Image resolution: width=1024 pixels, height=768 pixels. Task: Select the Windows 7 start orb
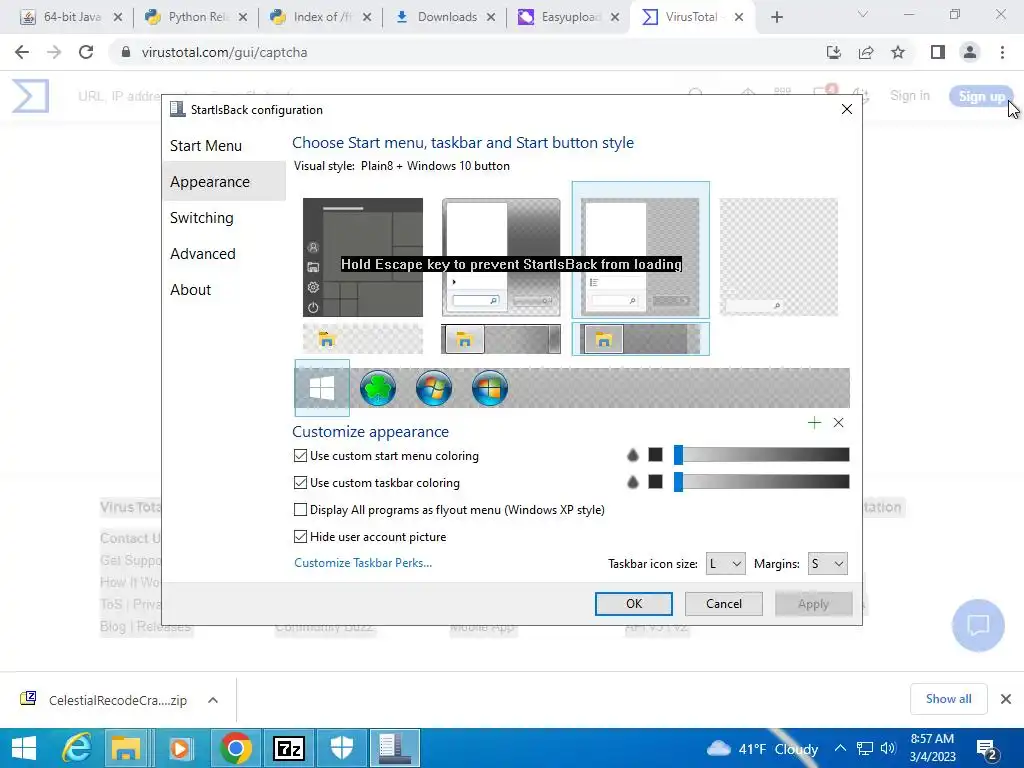coord(434,388)
